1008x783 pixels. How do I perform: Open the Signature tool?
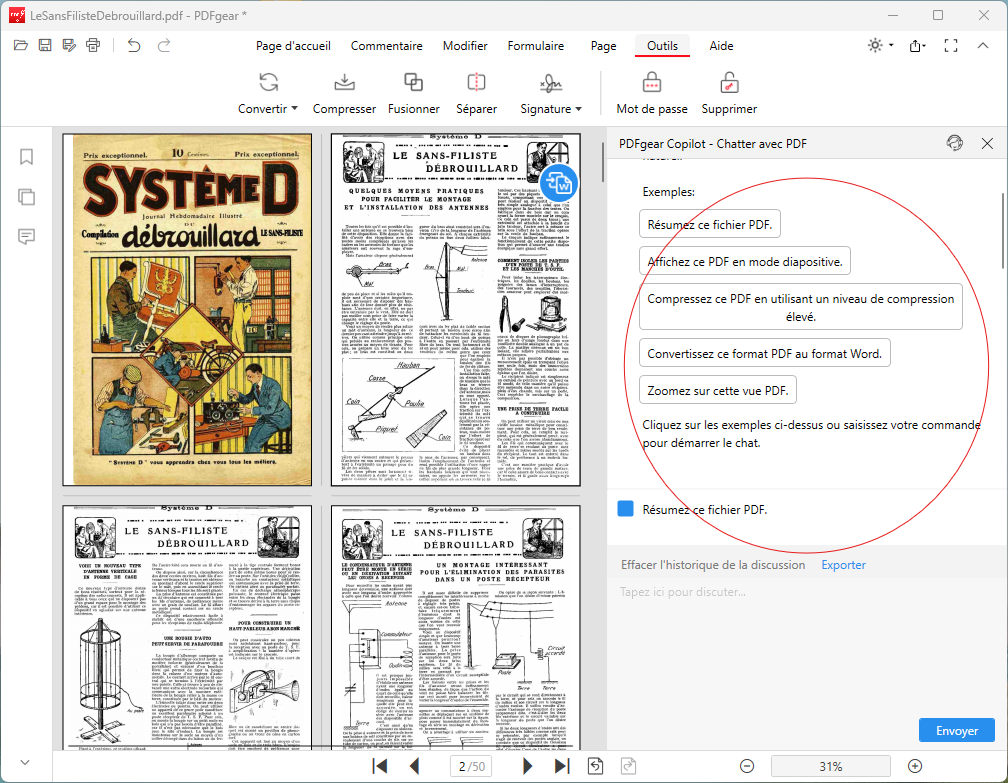tap(551, 93)
